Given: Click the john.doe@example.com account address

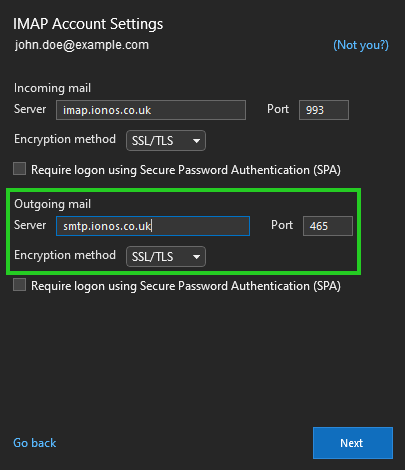Looking at the screenshot, I should 82,45.
